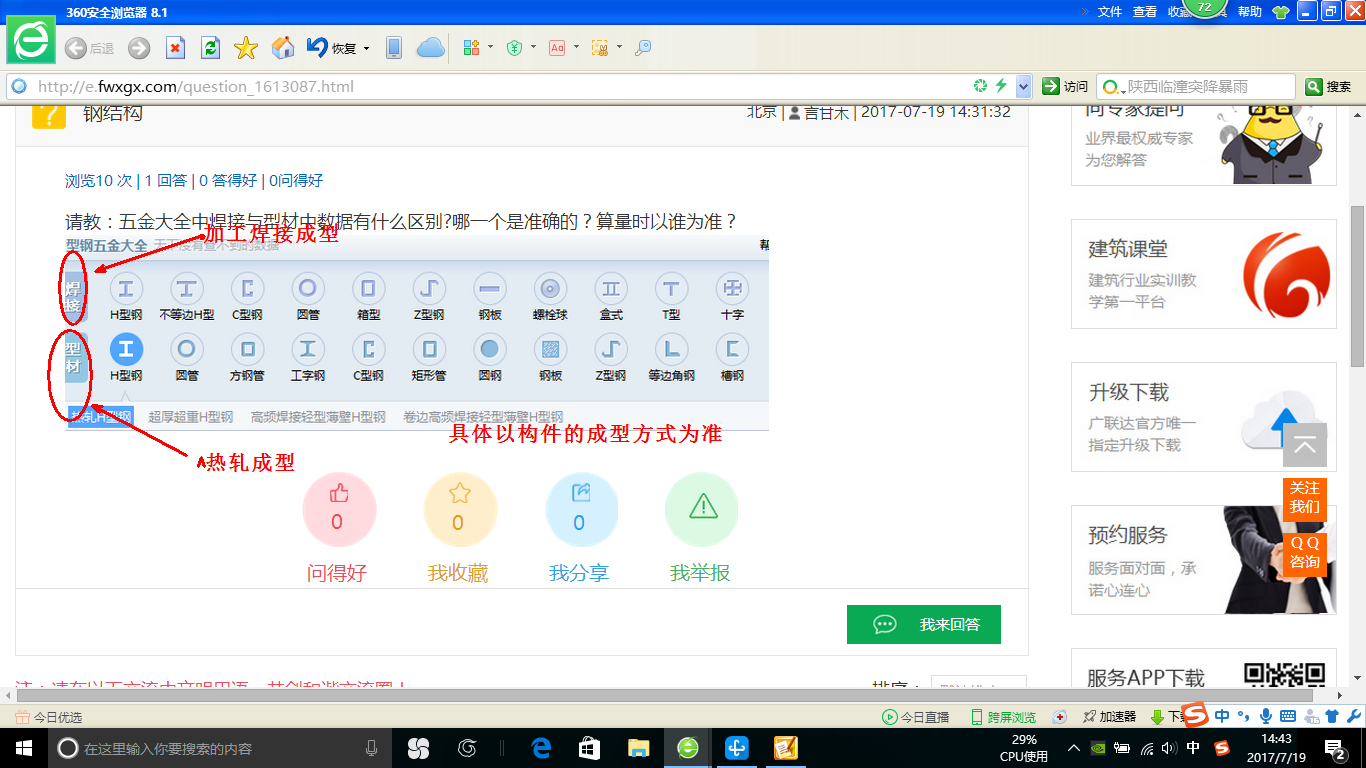Open the 升级下载 sidebar card

[1204, 417]
